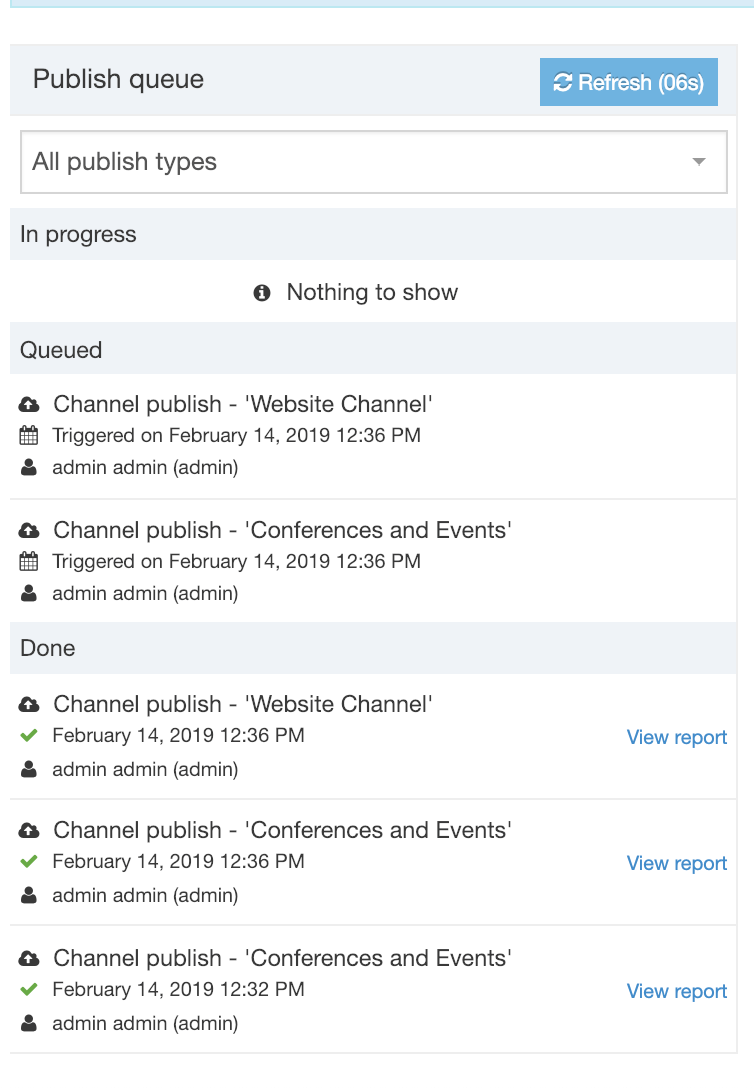The height and width of the screenshot is (1088, 754).
Task: Click the Done section header
Action: point(47,648)
